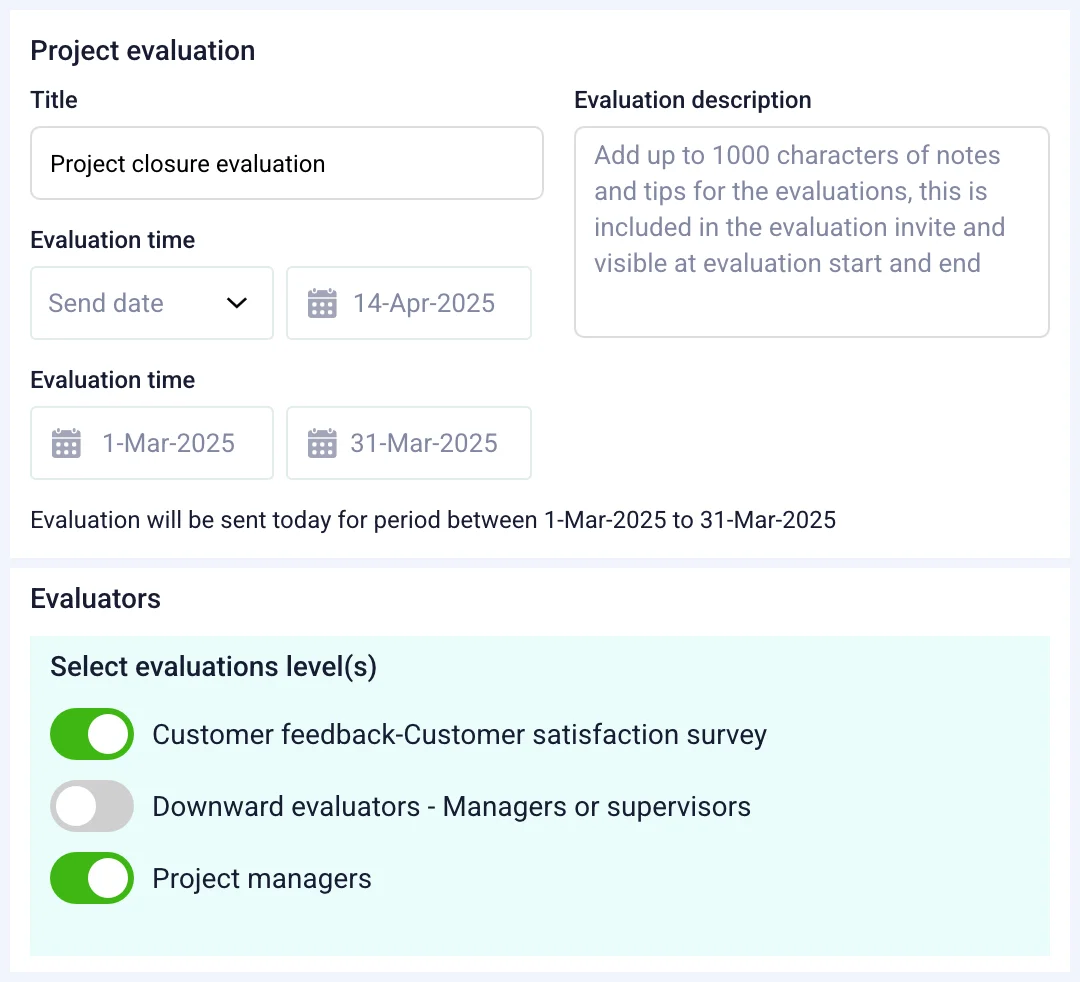Screen dimensions: 1080x982
Task: Click the Select evaluations level(s) label
Action: 212,666
